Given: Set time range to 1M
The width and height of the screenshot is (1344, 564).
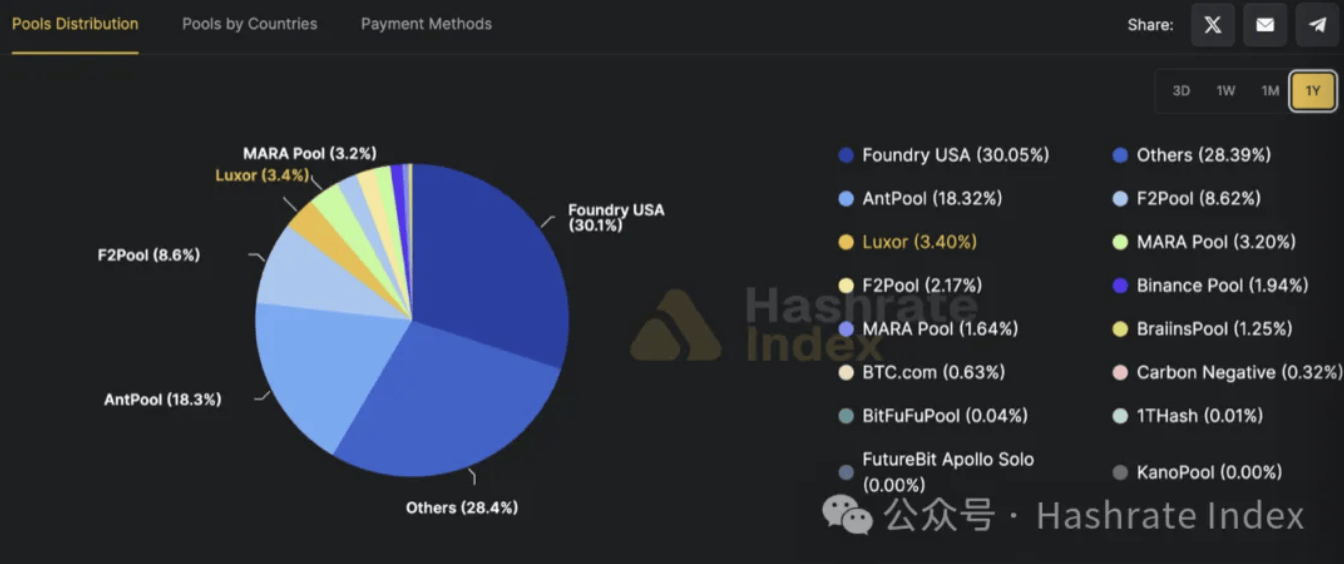Looking at the screenshot, I should [x=1270, y=91].
